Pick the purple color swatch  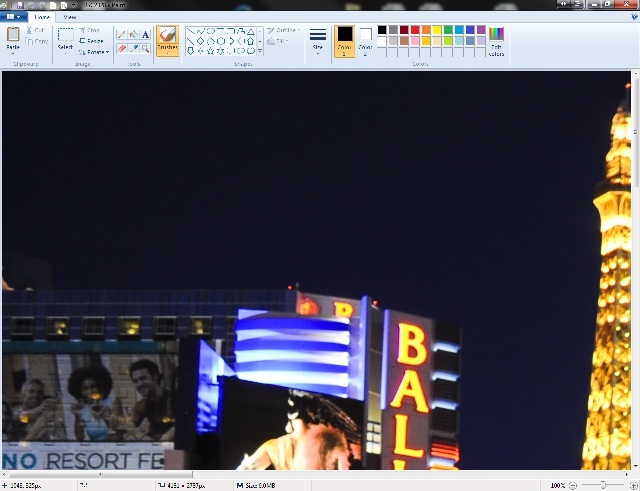tap(481, 30)
